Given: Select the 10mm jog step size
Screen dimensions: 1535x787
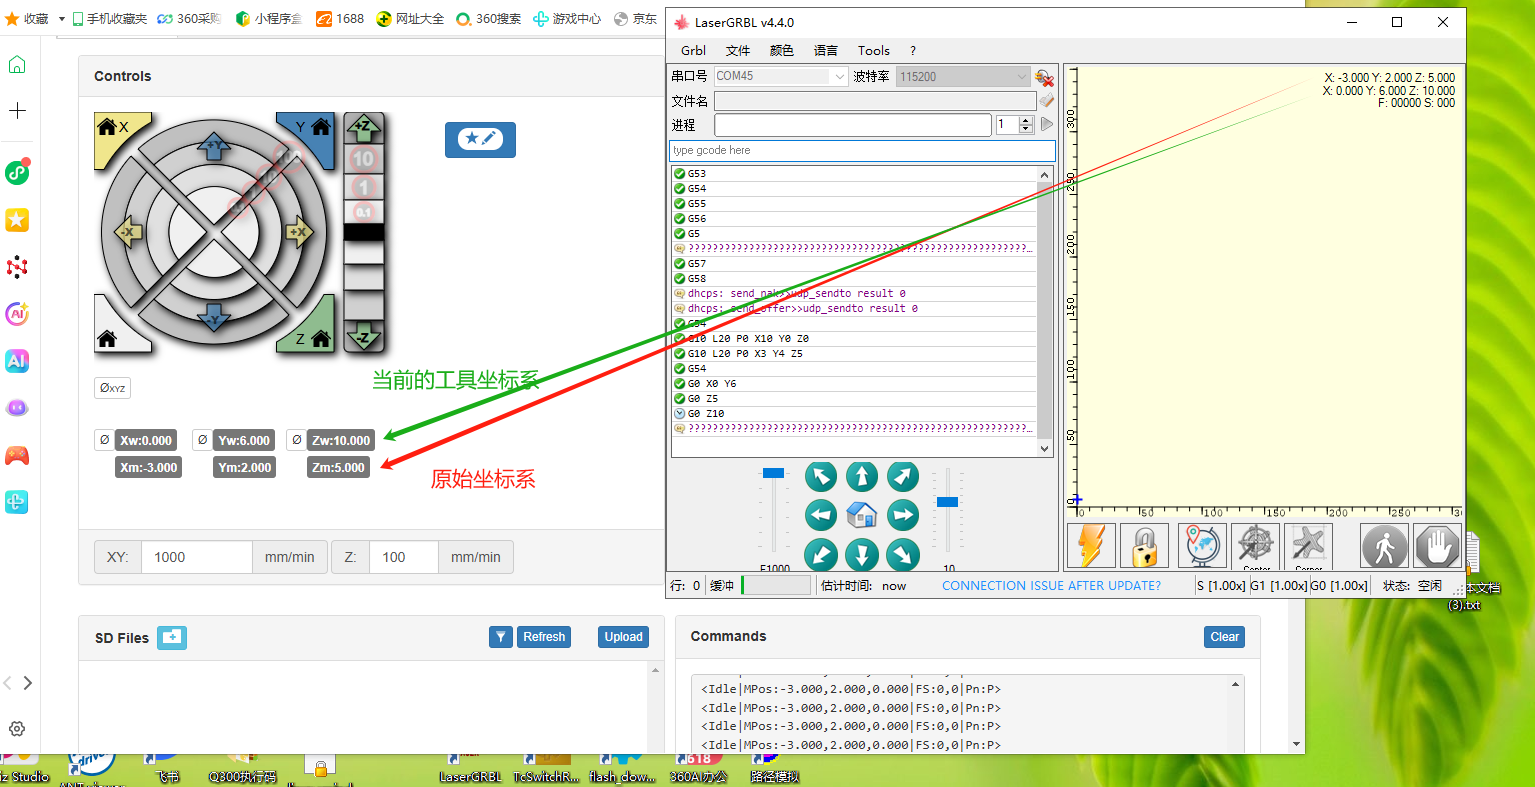Looking at the screenshot, I should coord(363,158).
